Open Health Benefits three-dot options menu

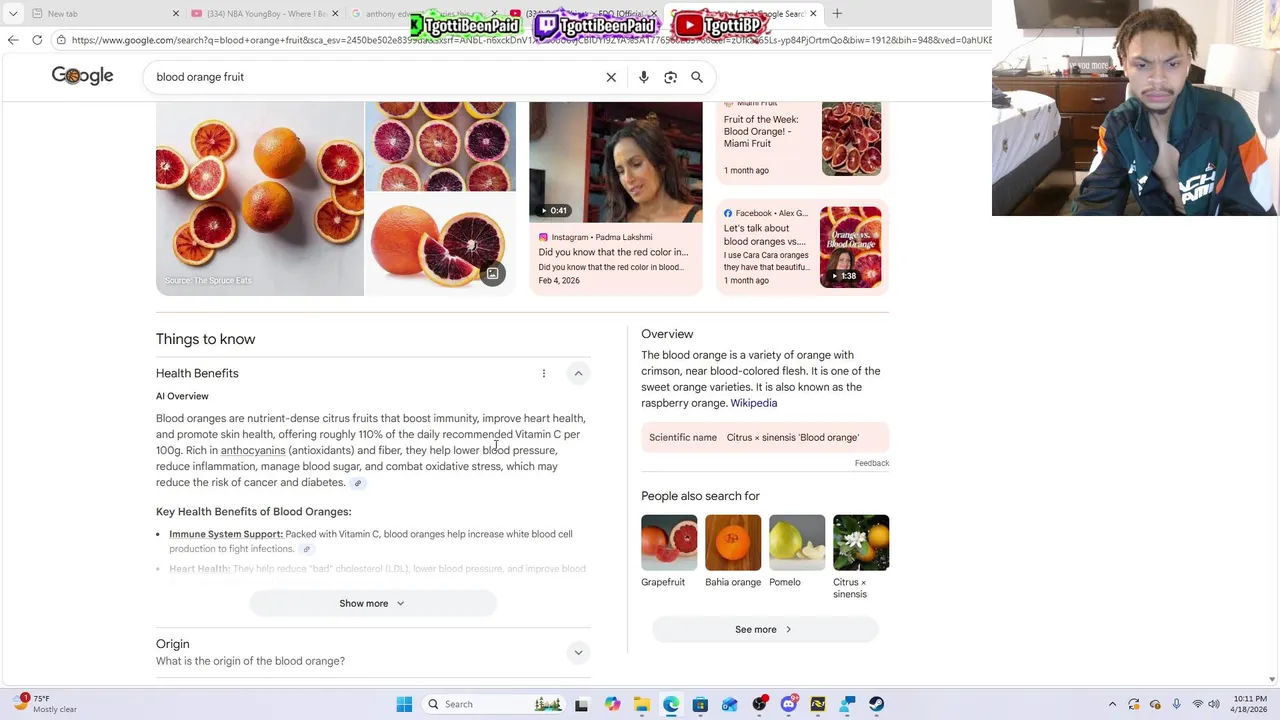pyautogui.click(x=544, y=373)
